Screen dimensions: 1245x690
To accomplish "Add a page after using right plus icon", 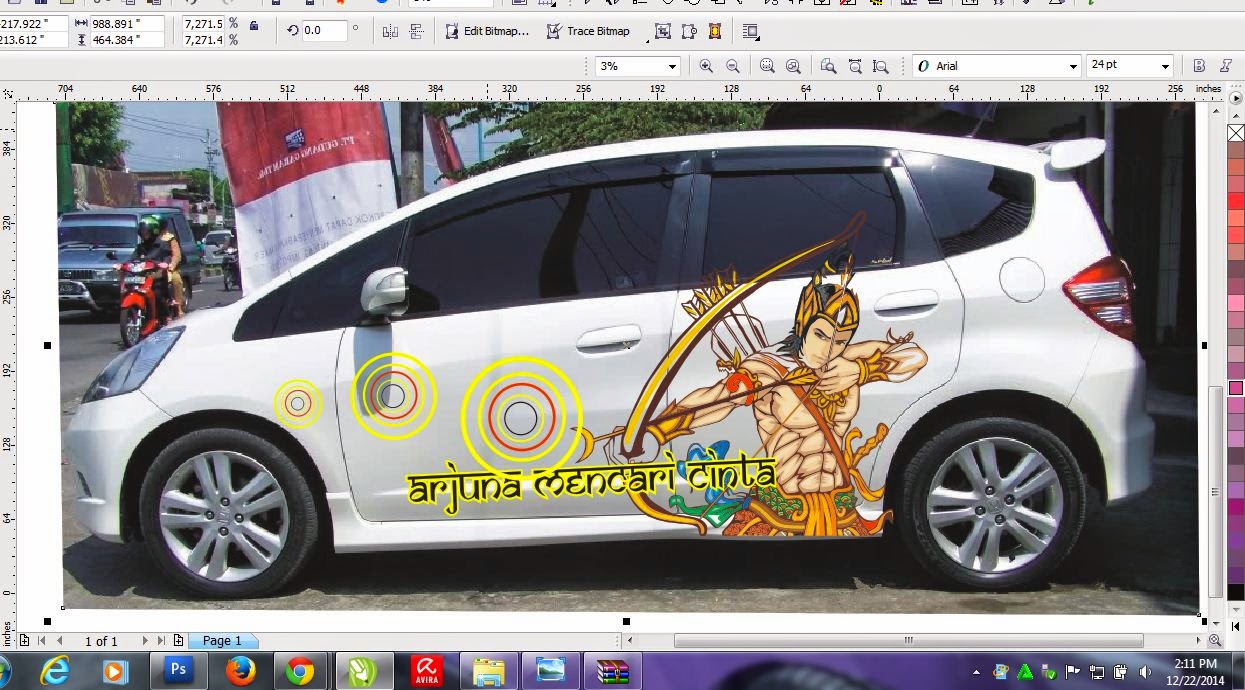I will pyautogui.click(x=178, y=641).
